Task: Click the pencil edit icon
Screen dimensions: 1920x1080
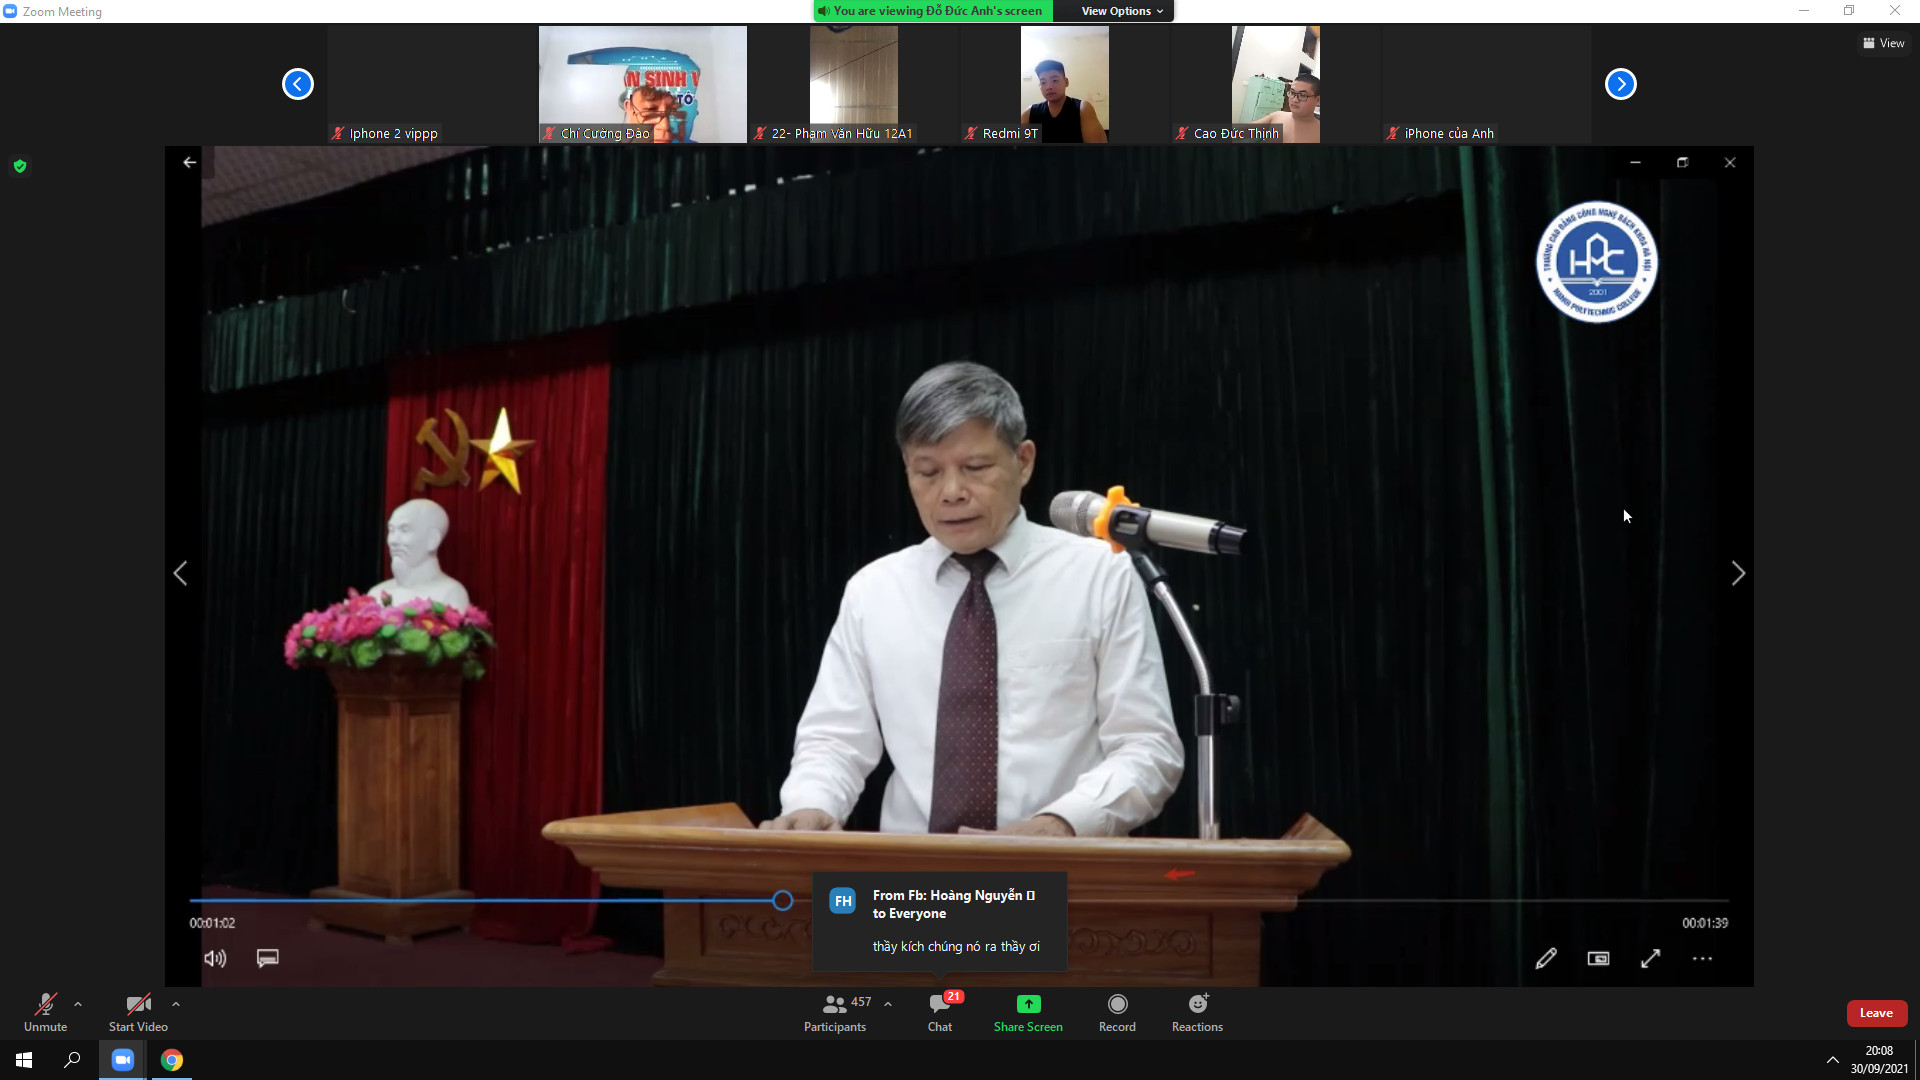Action: pos(1546,959)
